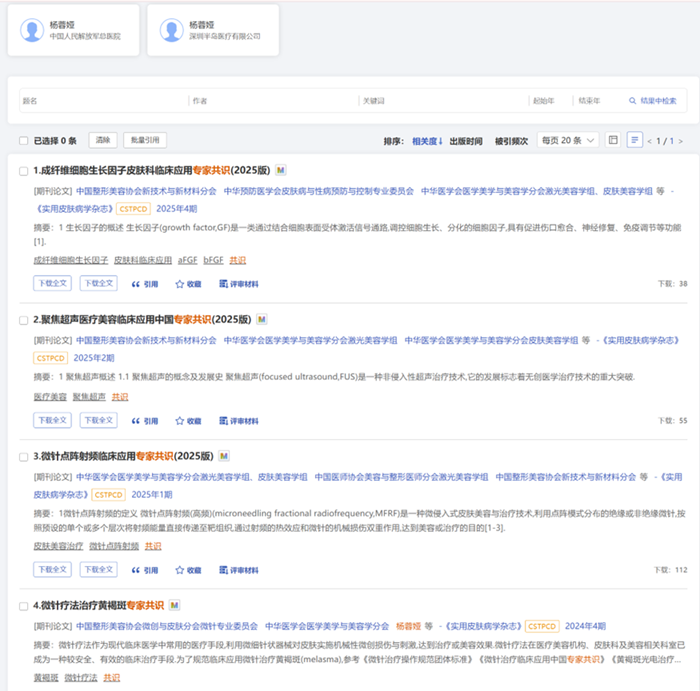The image size is (700, 691).
Task: Click the 黄褐斑 keyword tag
Action: tap(46, 678)
